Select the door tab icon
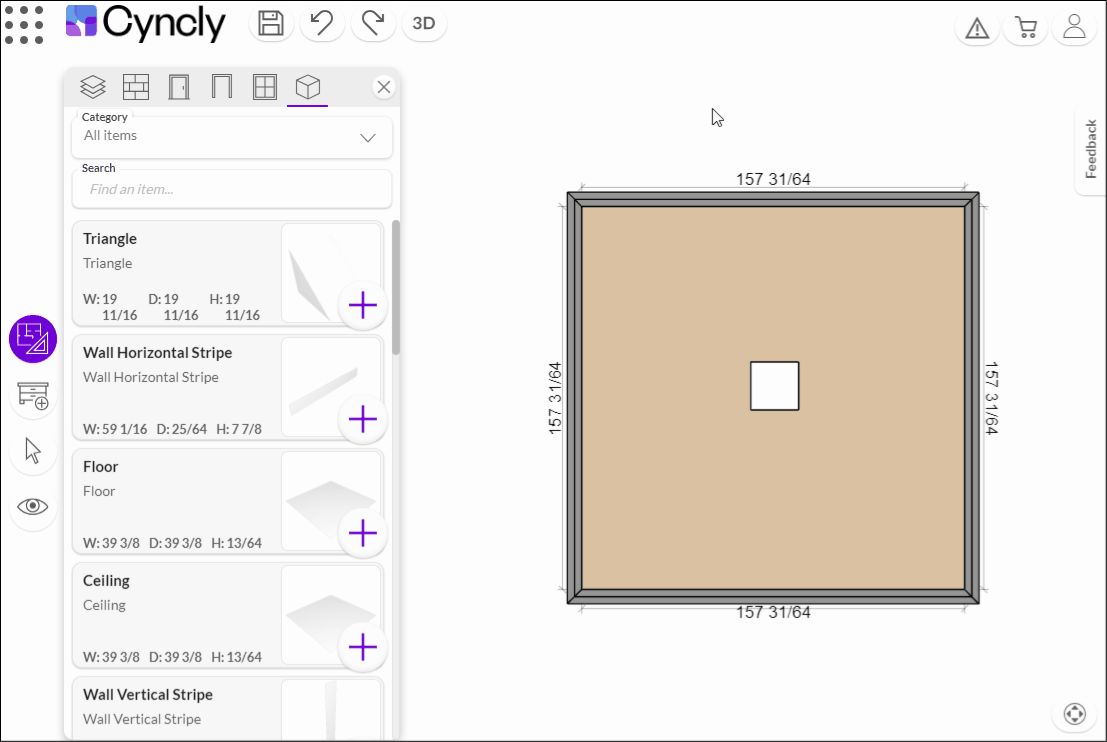1107x742 pixels. pos(179,87)
